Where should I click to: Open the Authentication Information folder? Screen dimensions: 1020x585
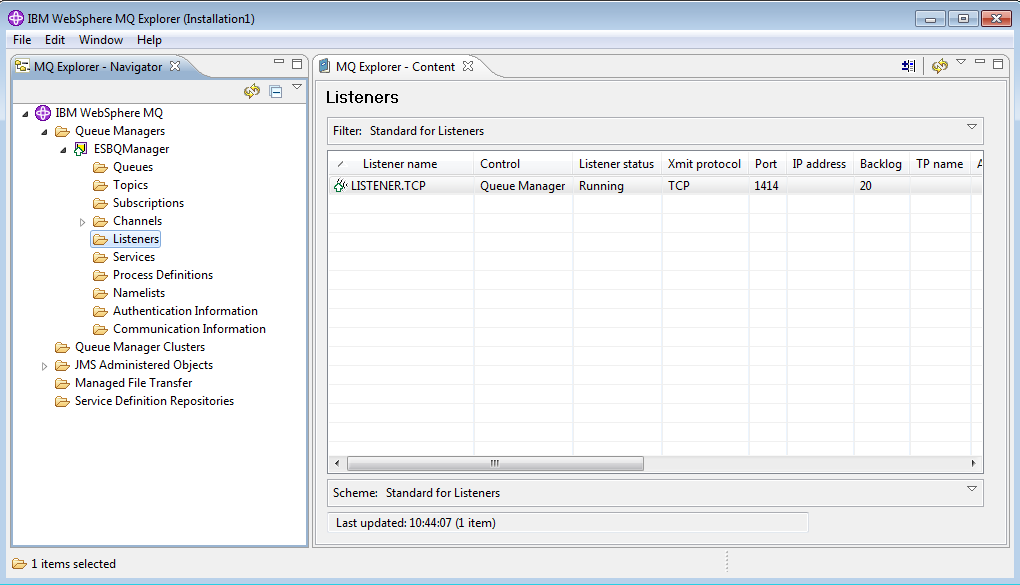pyautogui.click(x=185, y=311)
